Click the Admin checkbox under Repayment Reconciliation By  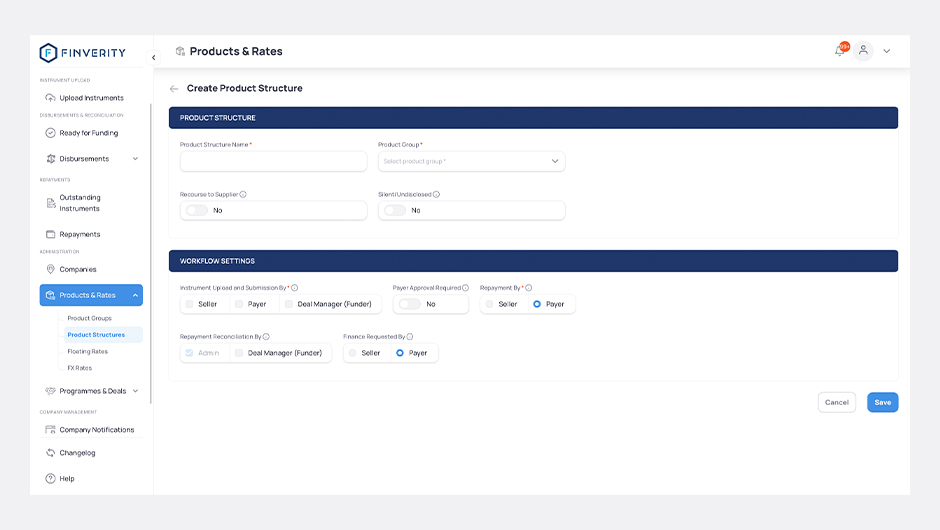click(189, 353)
